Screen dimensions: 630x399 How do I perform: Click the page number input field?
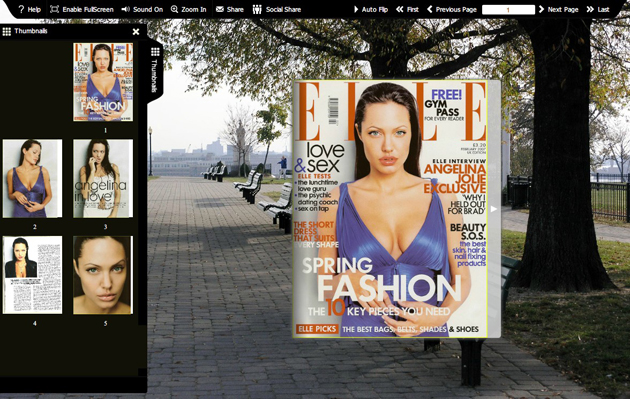tap(508, 10)
